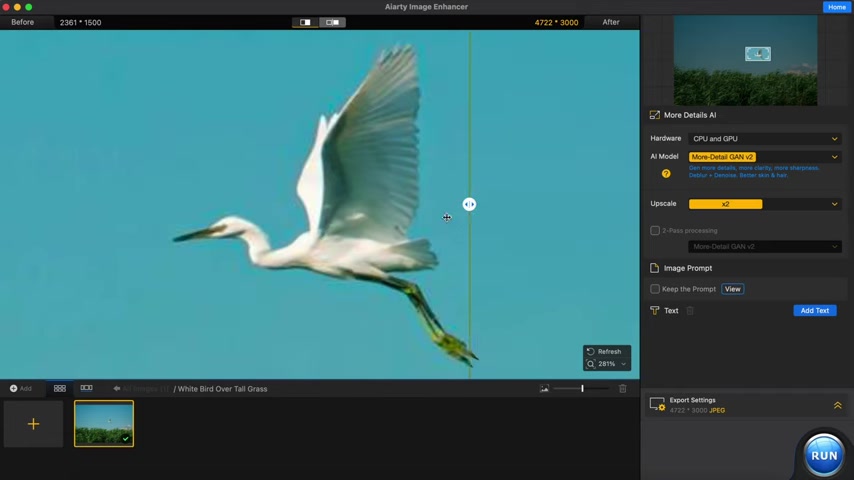This screenshot has width=854, height=480.
Task: Open the 2-Pass model dropdown
Action: 765,246
